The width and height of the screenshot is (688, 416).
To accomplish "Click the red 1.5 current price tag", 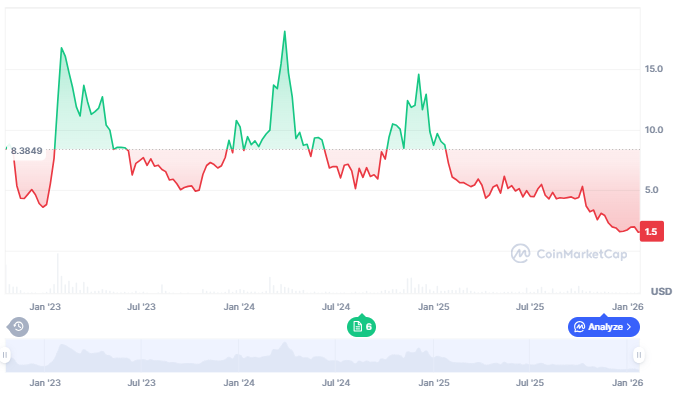I will 650,232.
